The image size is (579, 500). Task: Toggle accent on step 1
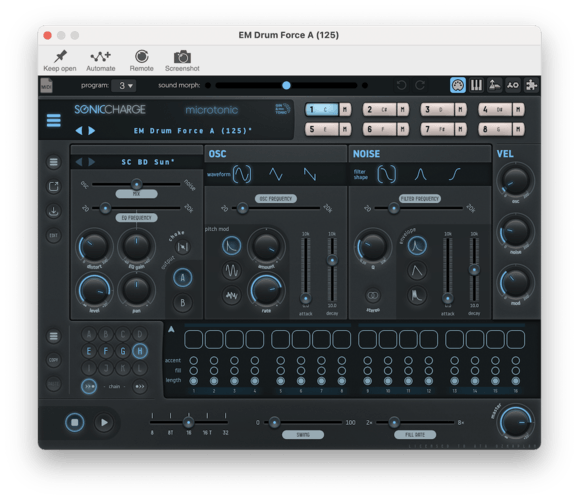coord(193,360)
